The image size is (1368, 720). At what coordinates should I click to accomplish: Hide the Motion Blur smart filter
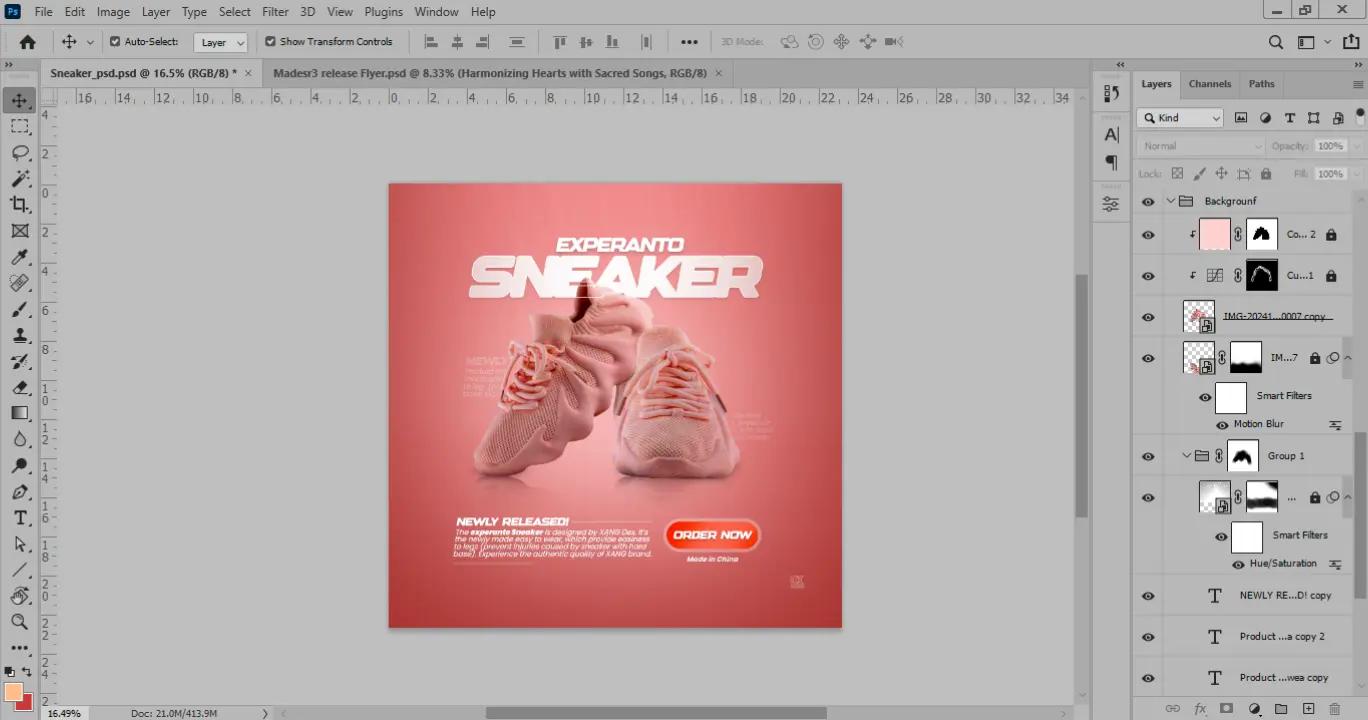(x=1222, y=424)
